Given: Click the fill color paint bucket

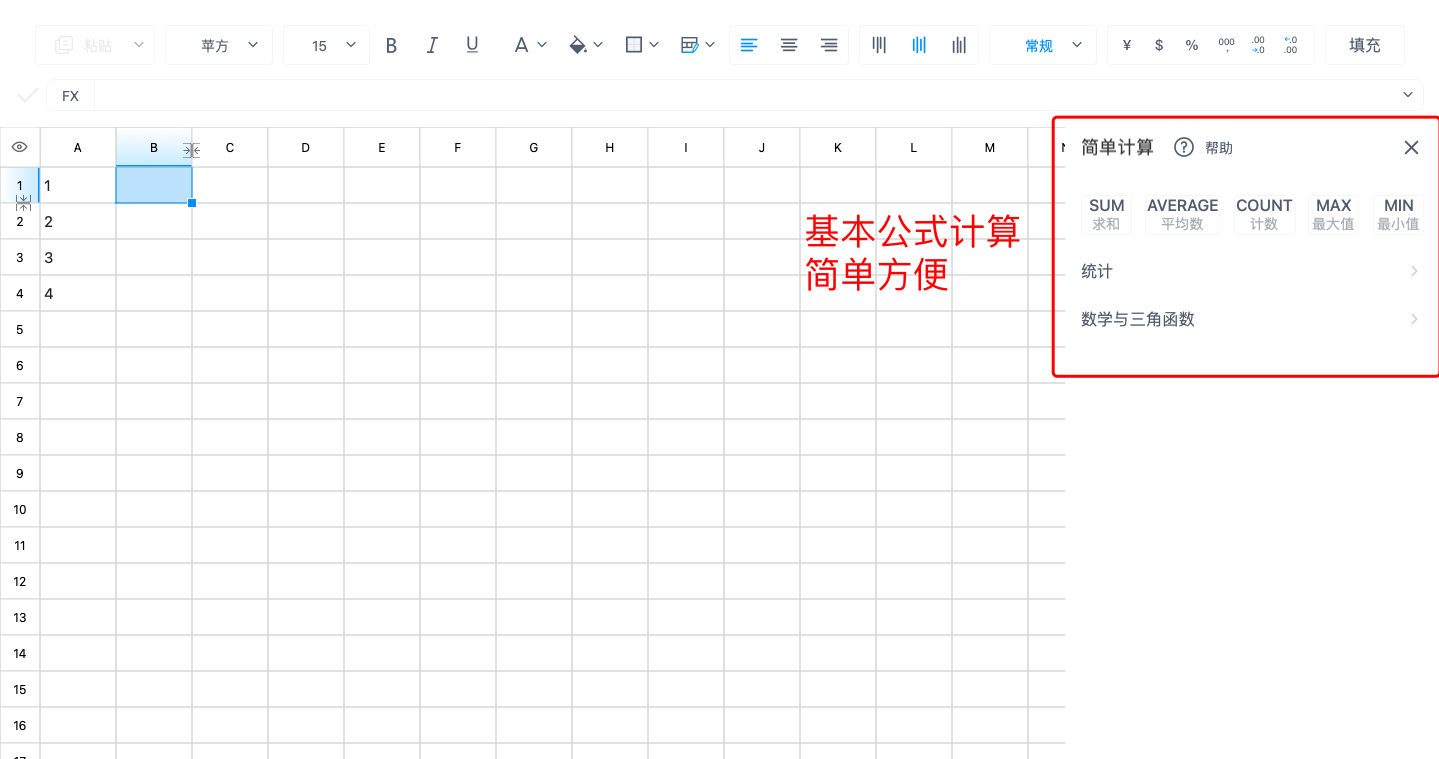Looking at the screenshot, I should click(577, 45).
